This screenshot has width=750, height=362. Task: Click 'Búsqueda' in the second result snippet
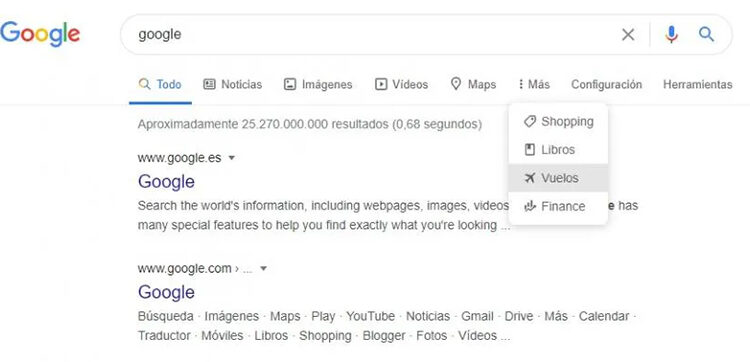pos(165,316)
